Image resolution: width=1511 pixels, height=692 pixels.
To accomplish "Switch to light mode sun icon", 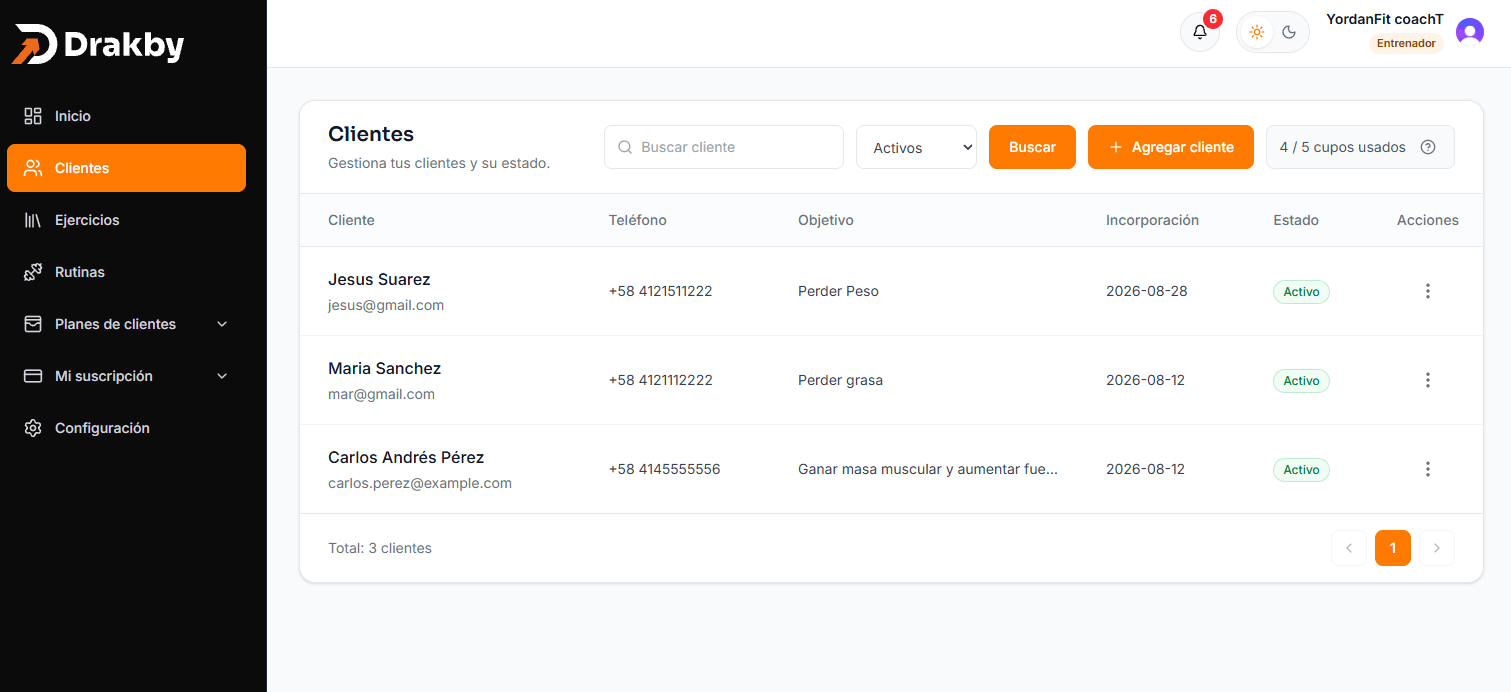I will [1257, 32].
